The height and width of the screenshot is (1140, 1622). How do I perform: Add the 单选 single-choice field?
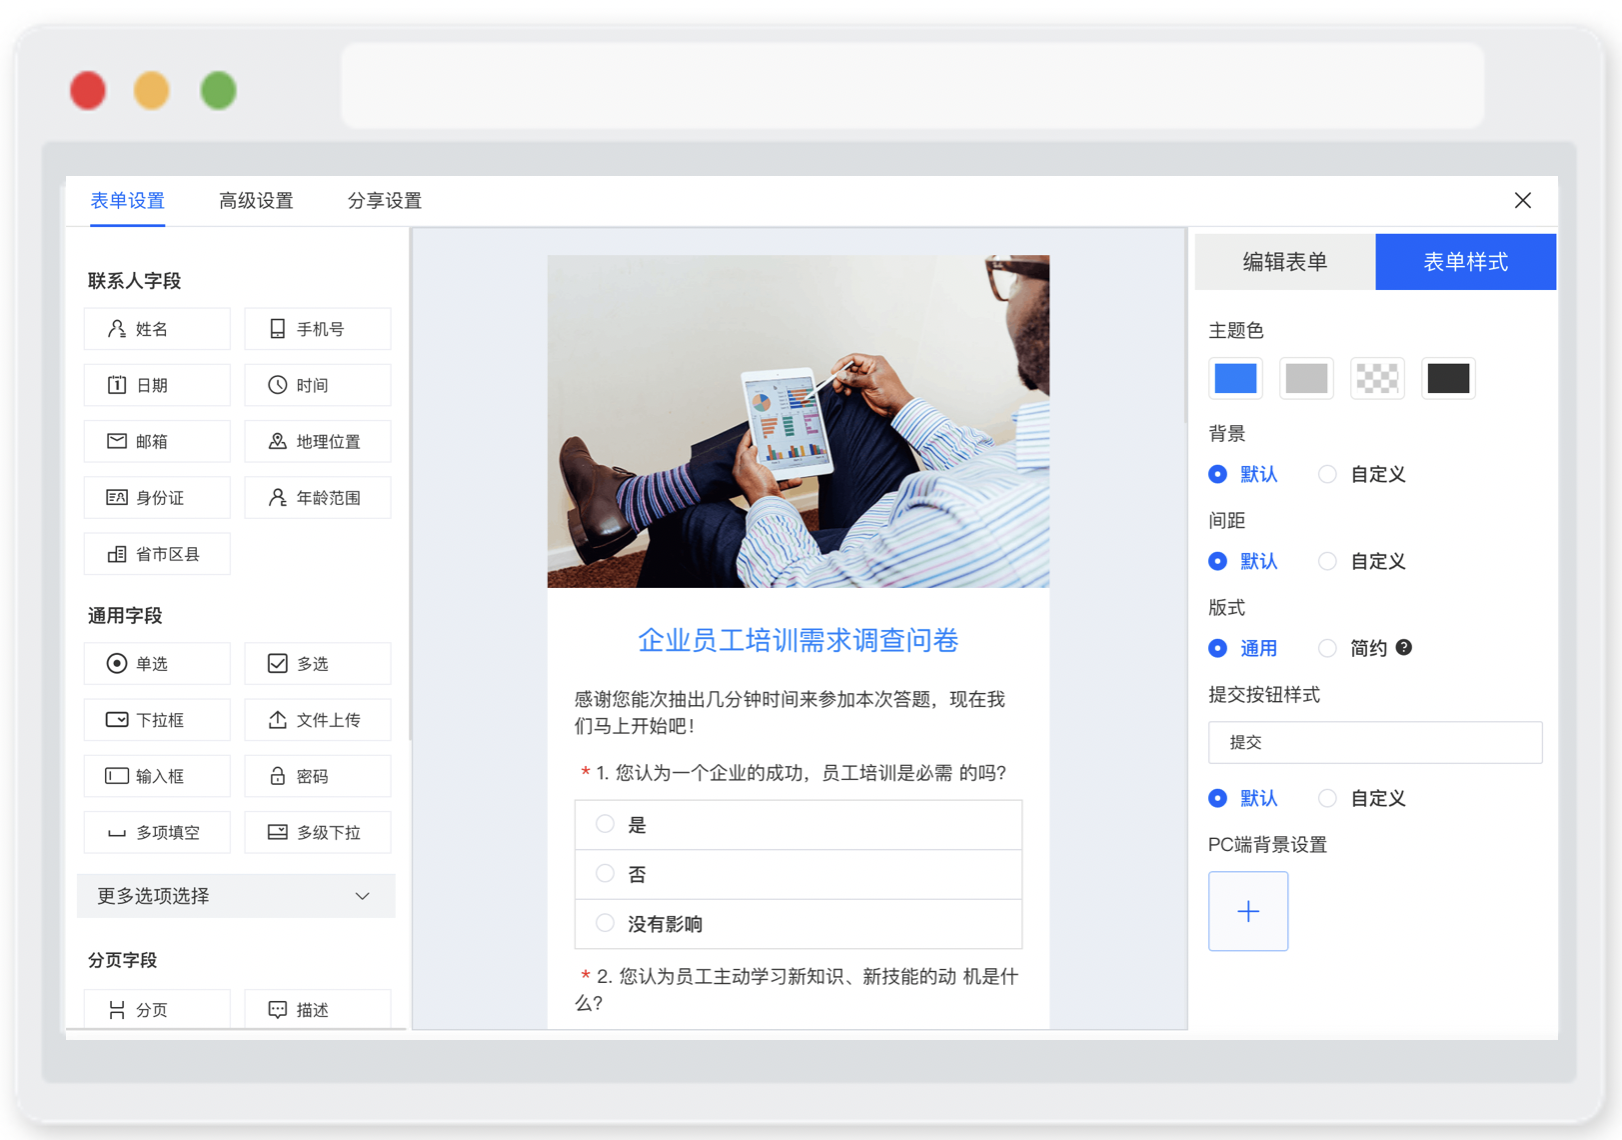pyautogui.click(x=157, y=664)
